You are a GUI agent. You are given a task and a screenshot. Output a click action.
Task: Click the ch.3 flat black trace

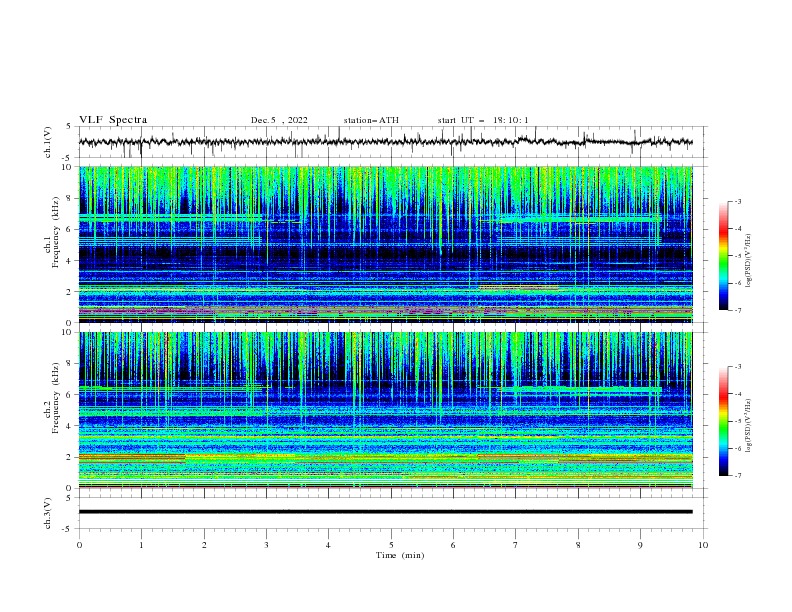(x=386, y=512)
